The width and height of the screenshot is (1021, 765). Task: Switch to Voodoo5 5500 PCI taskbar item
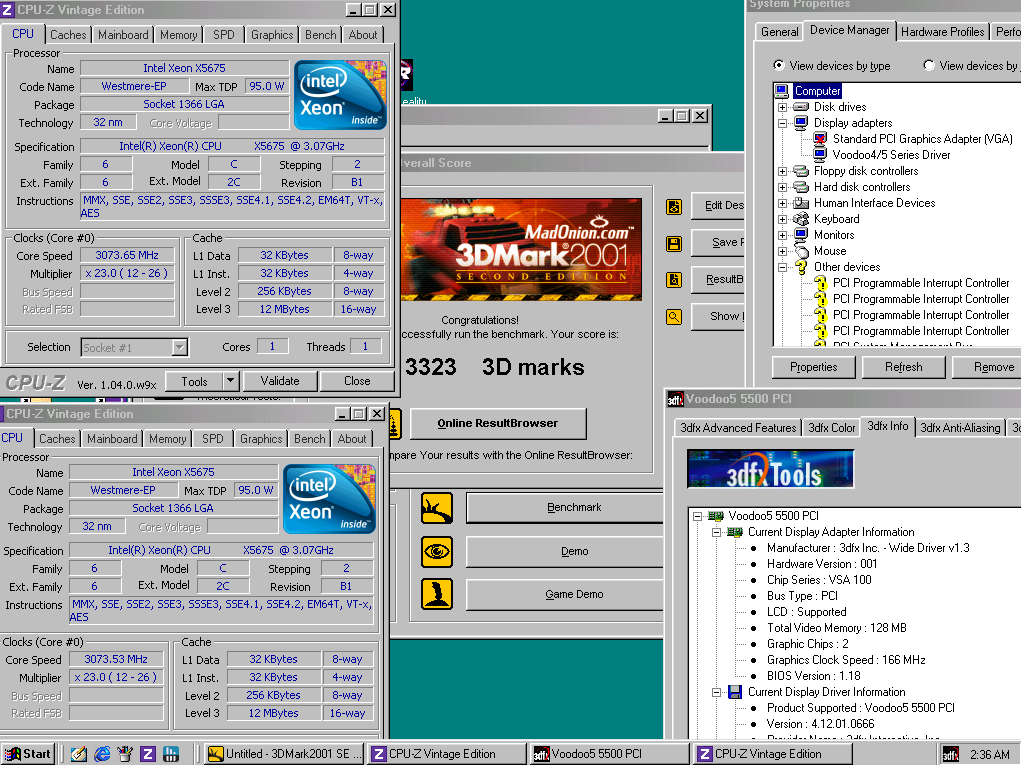(x=609, y=754)
